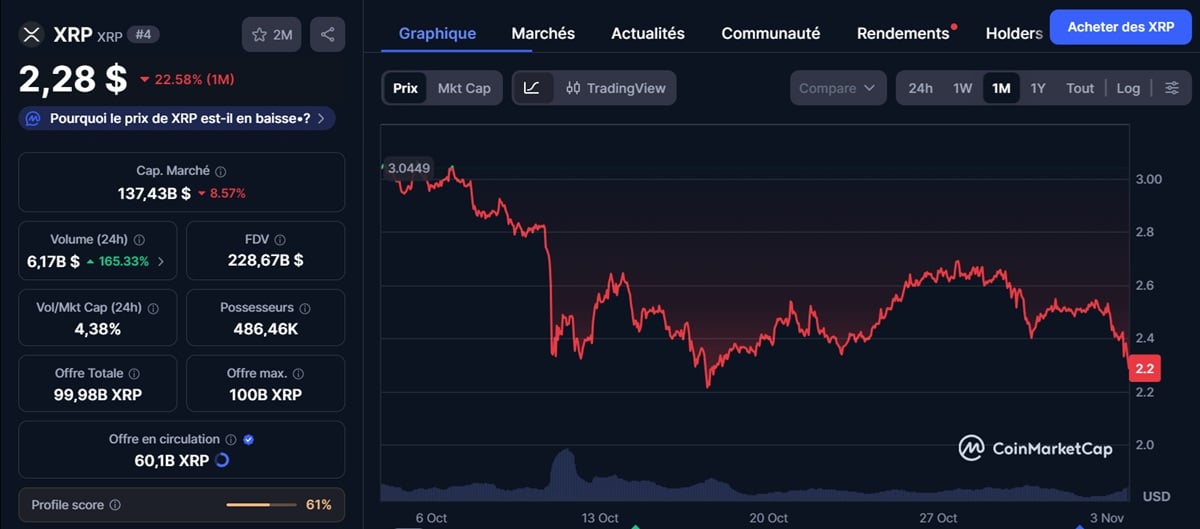Set chart range to Tout
The image size is (1200, 529).
coord(1080,88)
